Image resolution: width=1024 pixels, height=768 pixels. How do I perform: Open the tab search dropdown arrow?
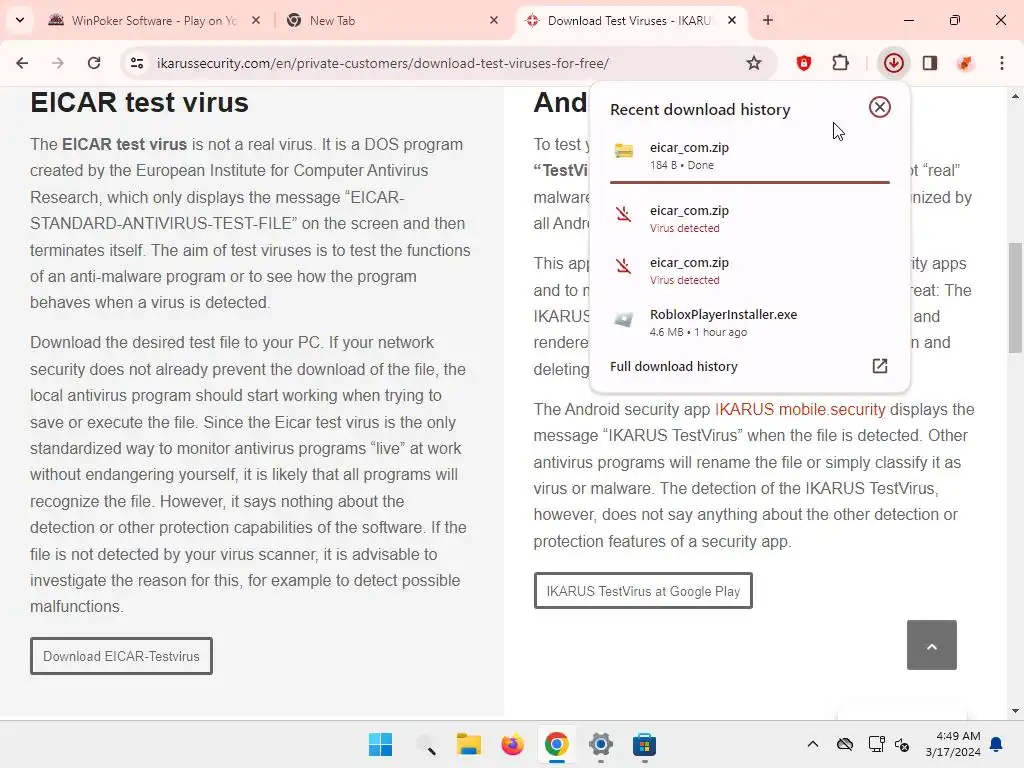(x=20, y=20)
